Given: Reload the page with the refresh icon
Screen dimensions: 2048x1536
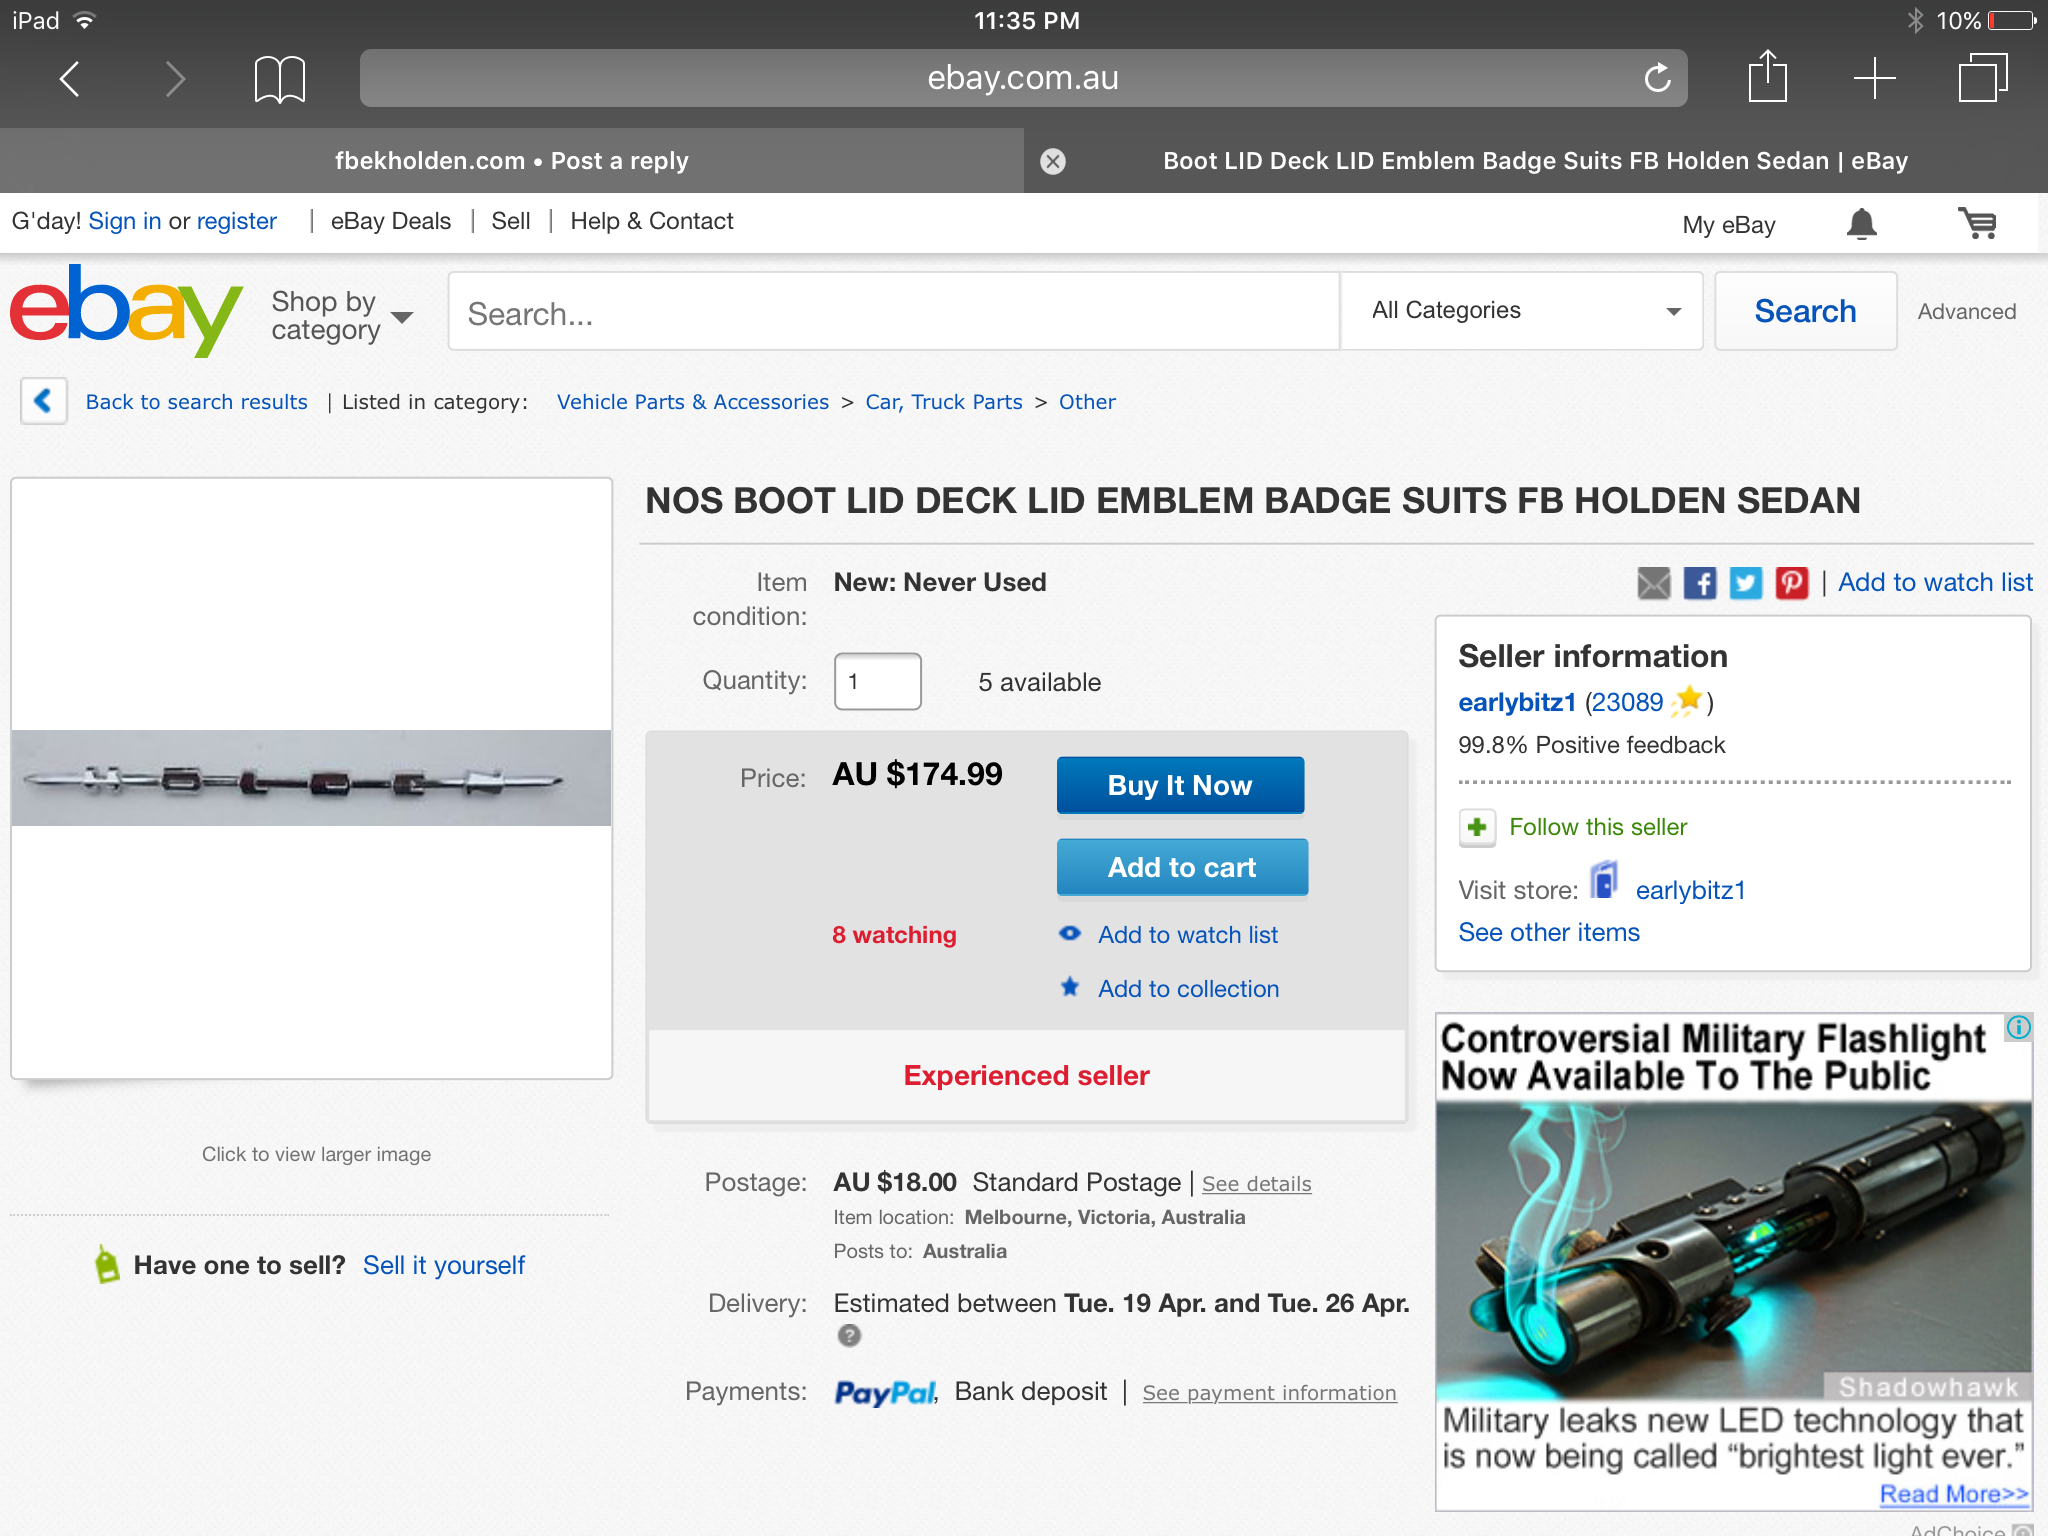Looking at the screenshot, I should pos(1657,77).
